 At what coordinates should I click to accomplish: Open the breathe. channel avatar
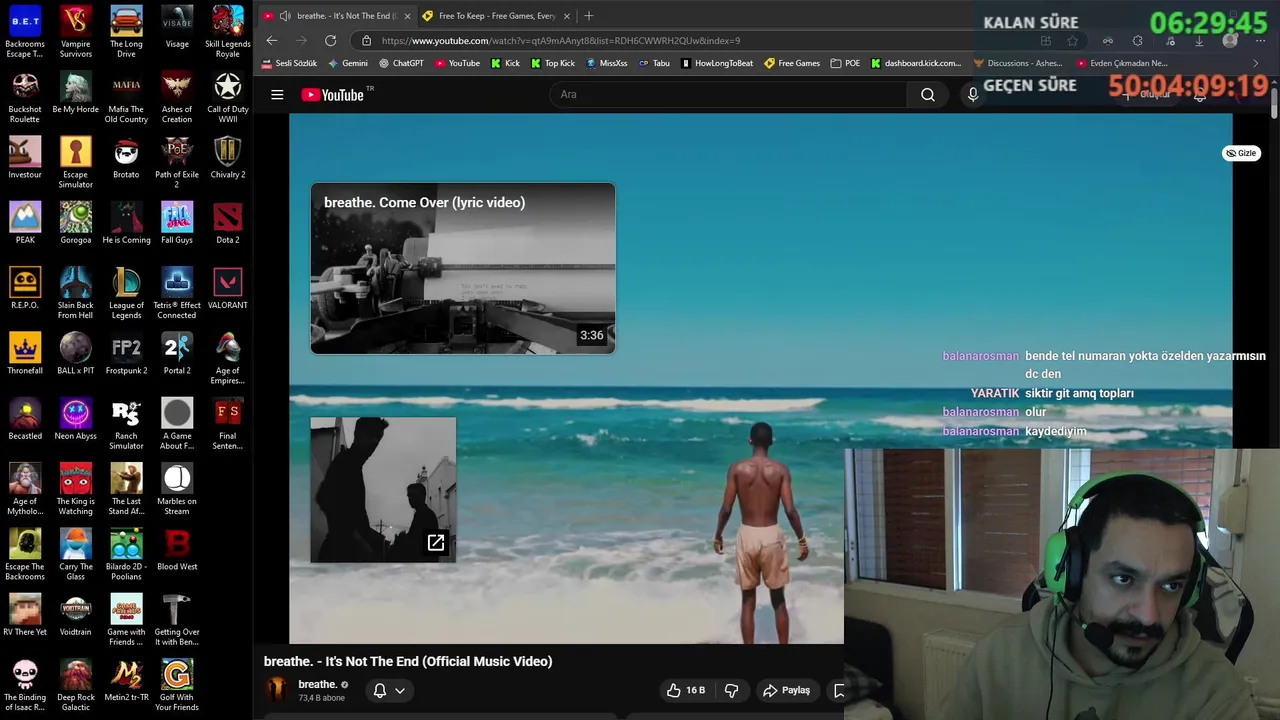[x=277, y=690]
